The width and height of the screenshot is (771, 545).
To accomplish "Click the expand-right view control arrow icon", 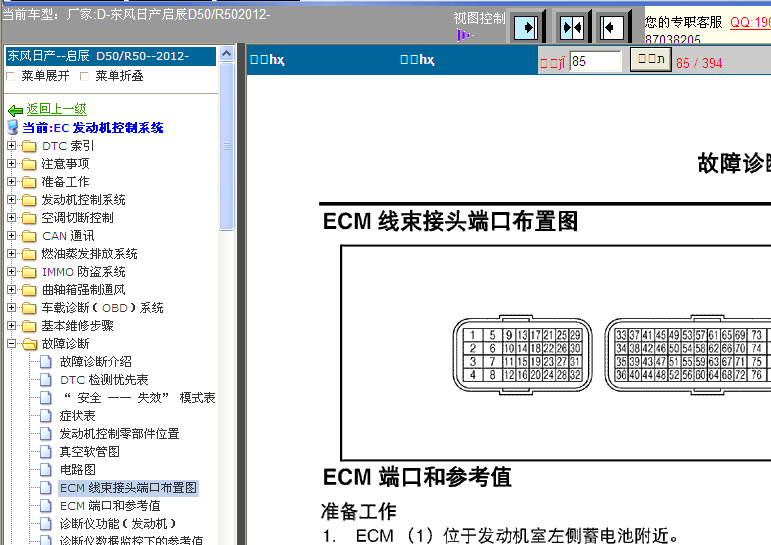I will [x=526, y=27].
